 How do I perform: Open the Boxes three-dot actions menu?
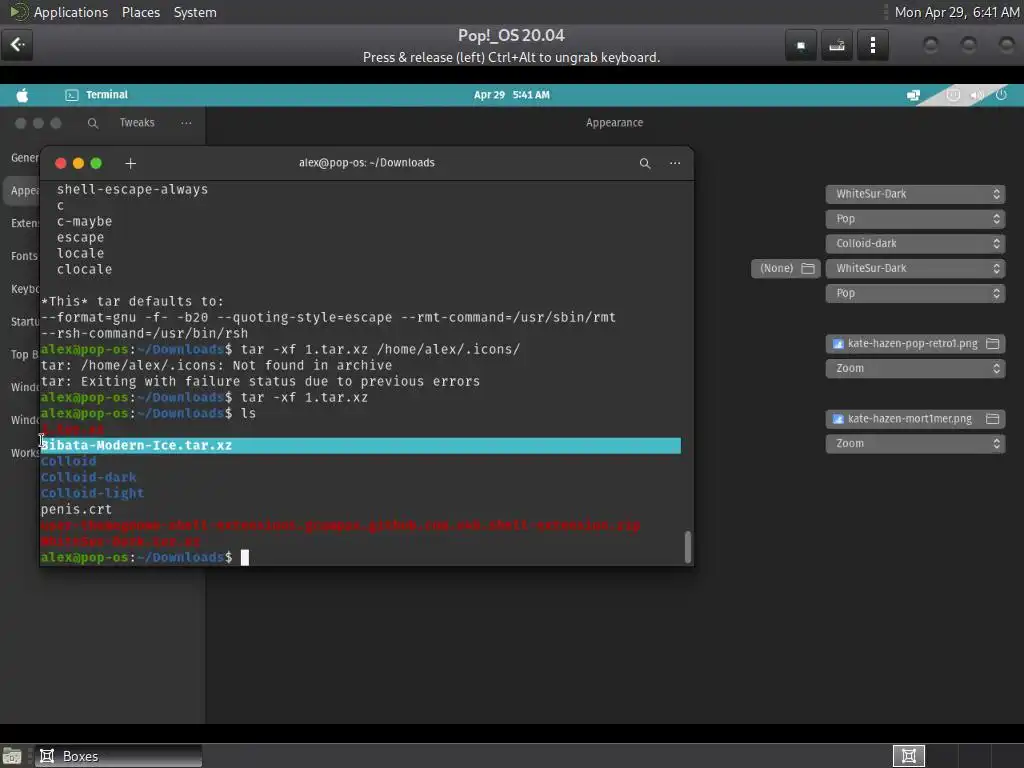[x=872, y=45]
